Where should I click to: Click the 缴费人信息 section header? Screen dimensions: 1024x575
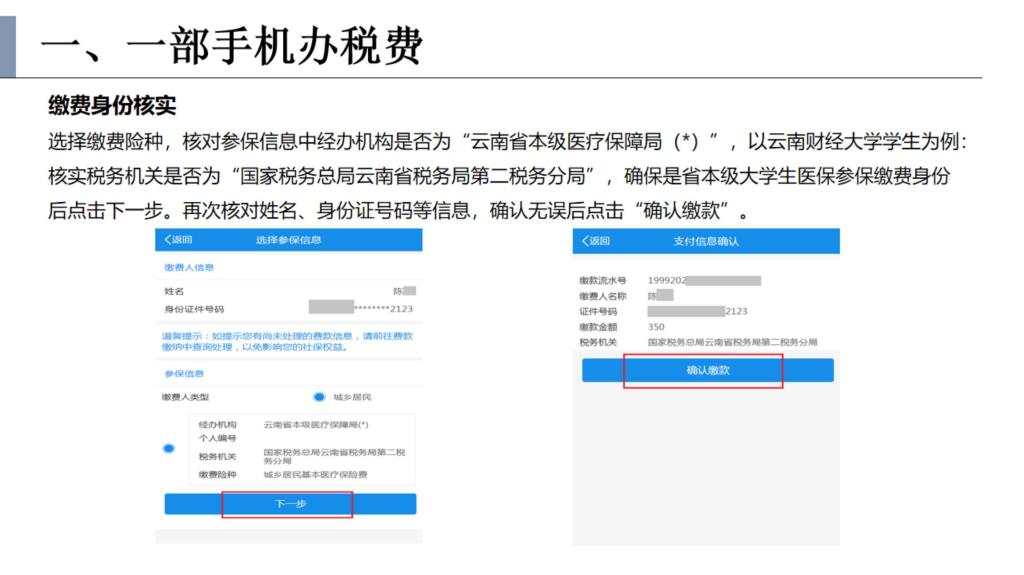189,268
